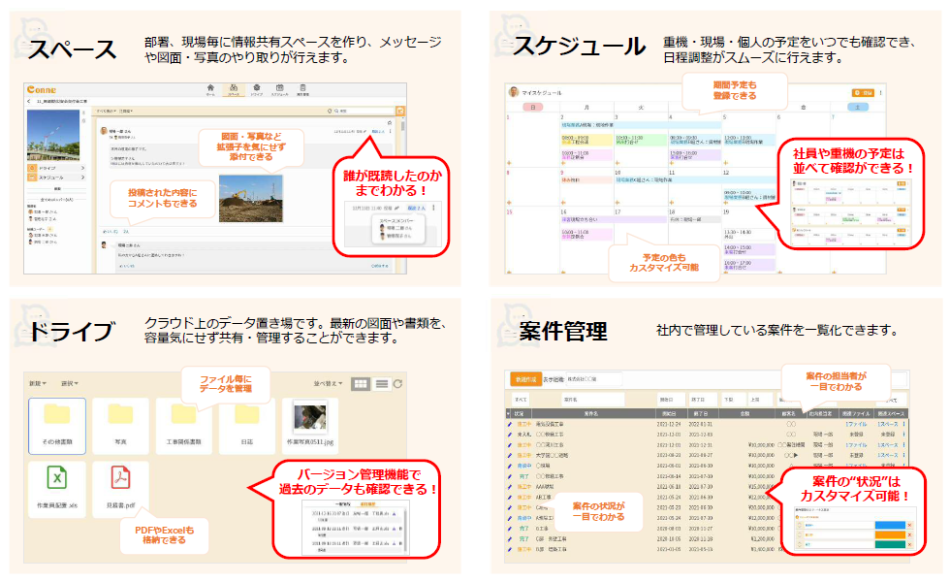This screenshot has height=582, width=950.
Task: Open the new item dropdown in Drive
Action: tap(39, 384)
